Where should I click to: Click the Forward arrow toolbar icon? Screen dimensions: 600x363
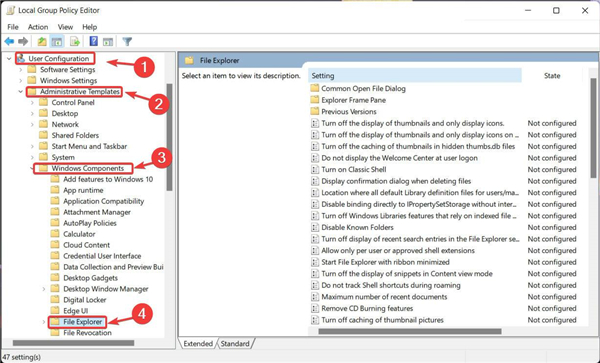point(23,41)
